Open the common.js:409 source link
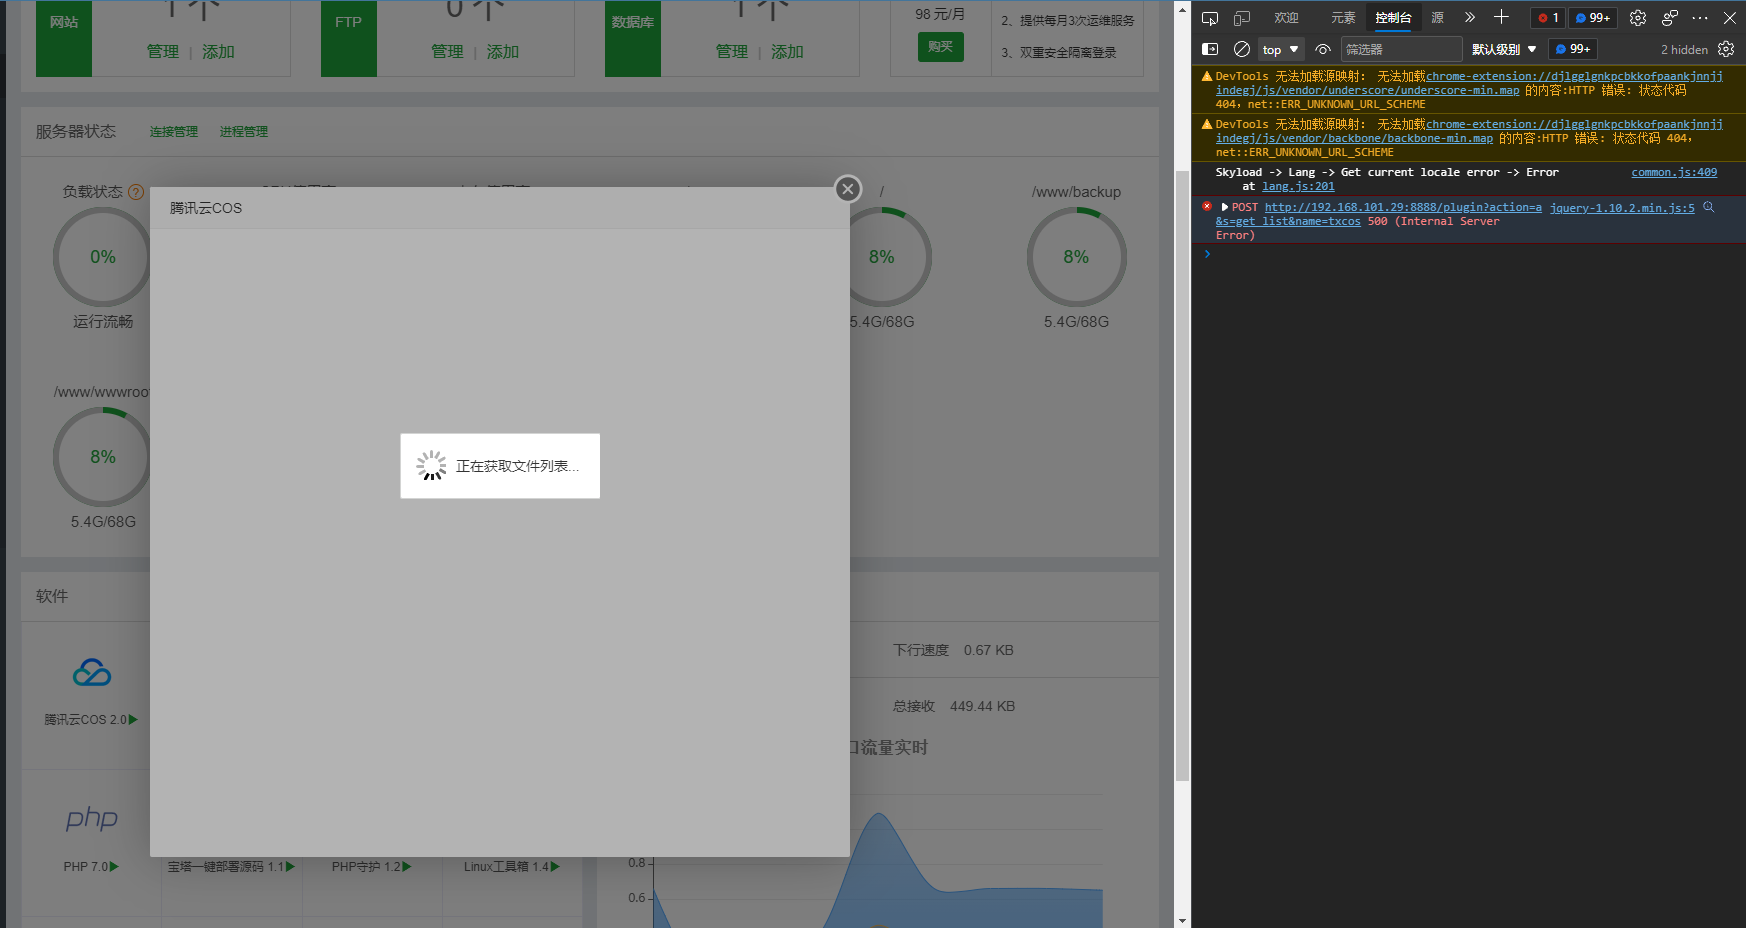Image resolution: width=1746 pixels, height=928 pixels. (x=1674, y=172)
